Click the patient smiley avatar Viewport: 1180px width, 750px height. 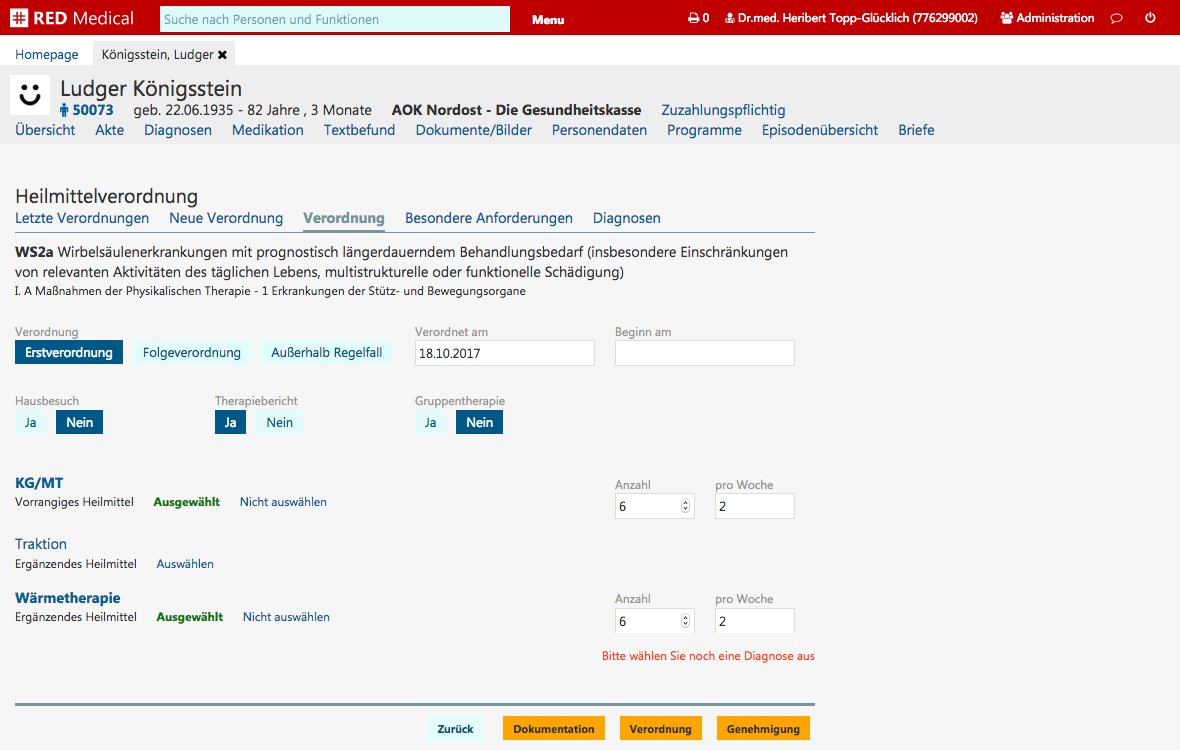pos(30,95)
